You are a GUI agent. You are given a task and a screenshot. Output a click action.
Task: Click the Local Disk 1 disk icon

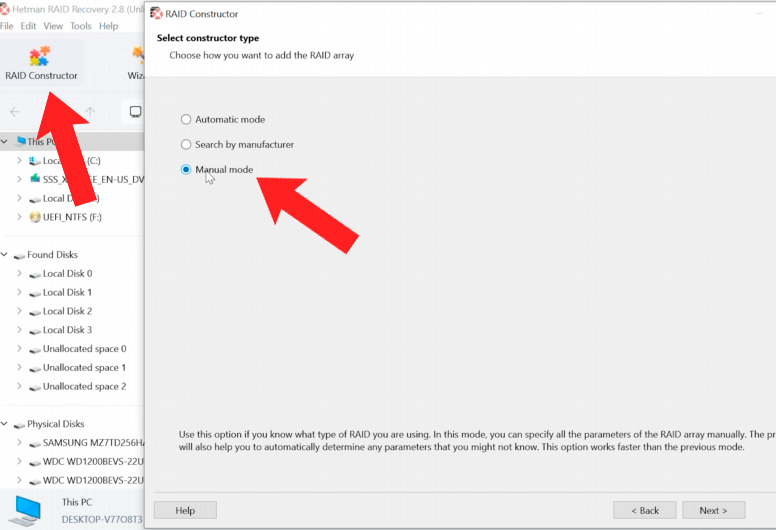[35, 293]
